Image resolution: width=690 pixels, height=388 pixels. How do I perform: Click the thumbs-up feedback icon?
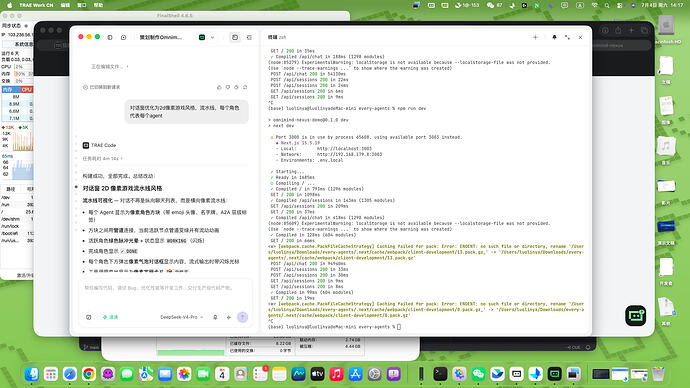(x=219, y=87)
